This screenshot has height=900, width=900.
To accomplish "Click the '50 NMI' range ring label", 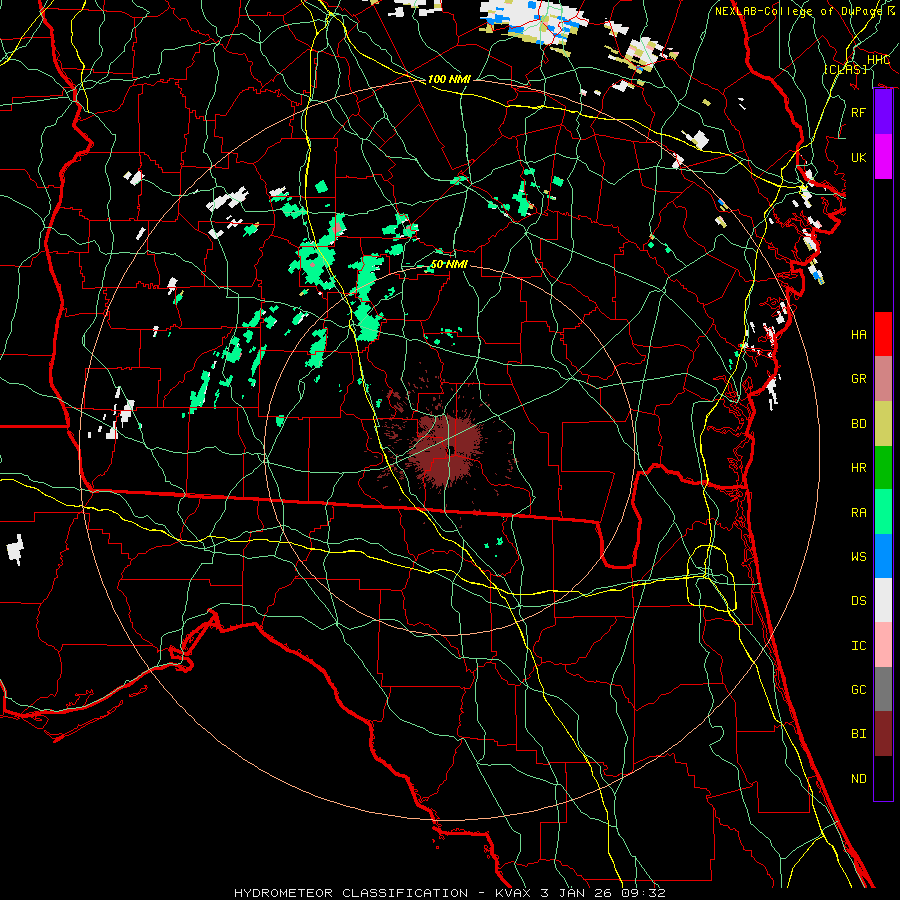I will click(449, 264).
